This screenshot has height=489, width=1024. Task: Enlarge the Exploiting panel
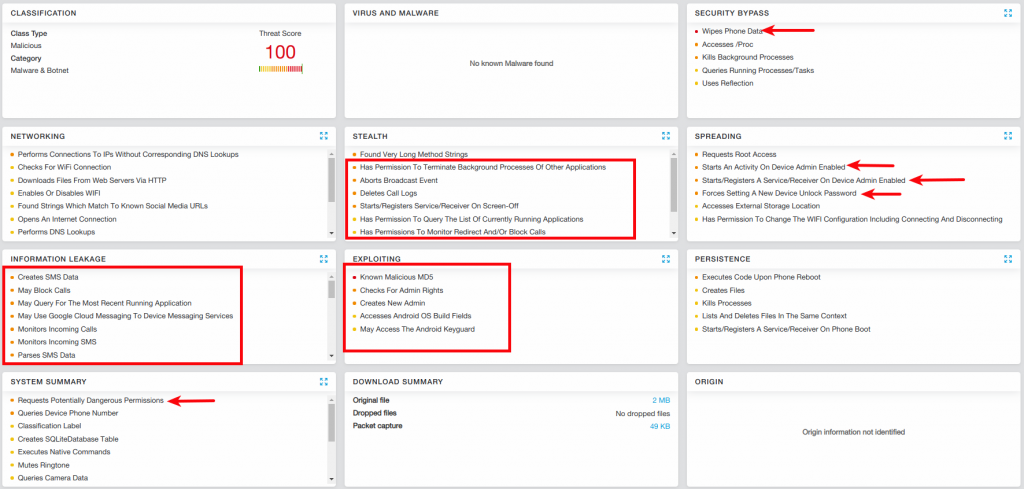665,258
